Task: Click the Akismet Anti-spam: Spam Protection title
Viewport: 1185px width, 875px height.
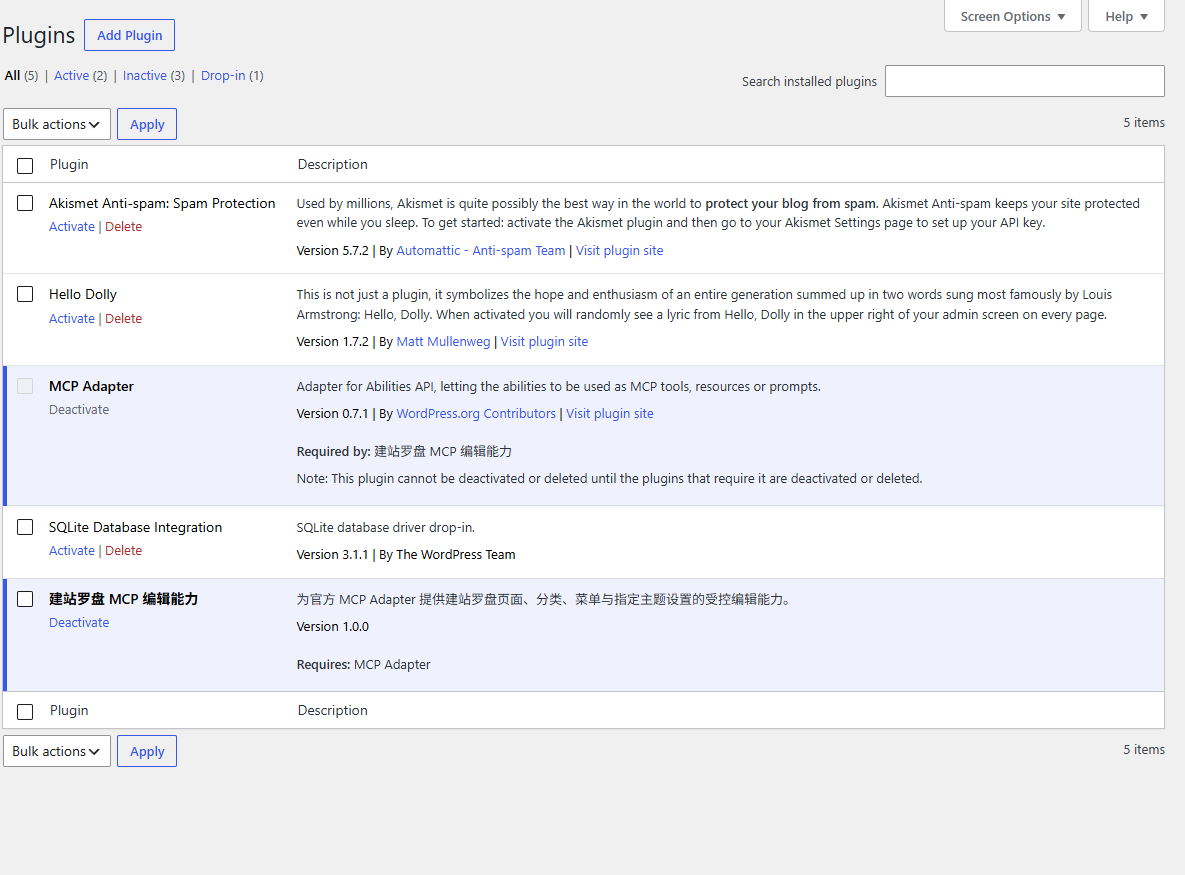Action: click(x=162, y=203)
